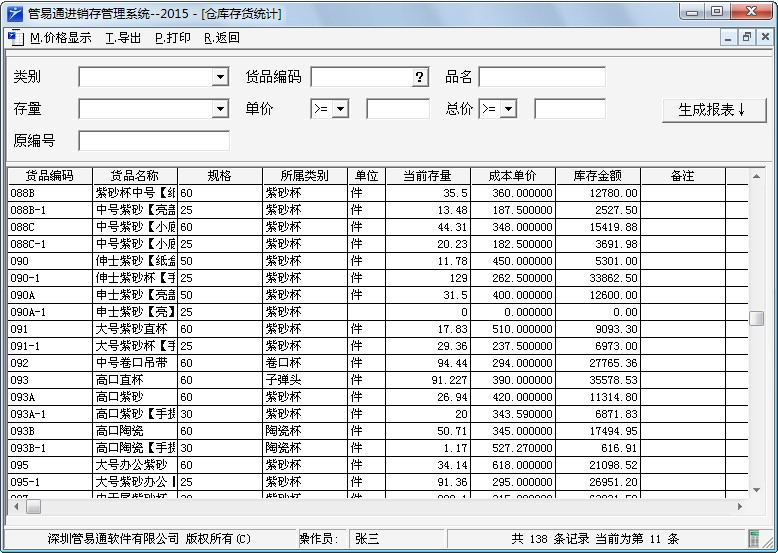Expand the 类别 dropdown list

click(x=220, y=77)
